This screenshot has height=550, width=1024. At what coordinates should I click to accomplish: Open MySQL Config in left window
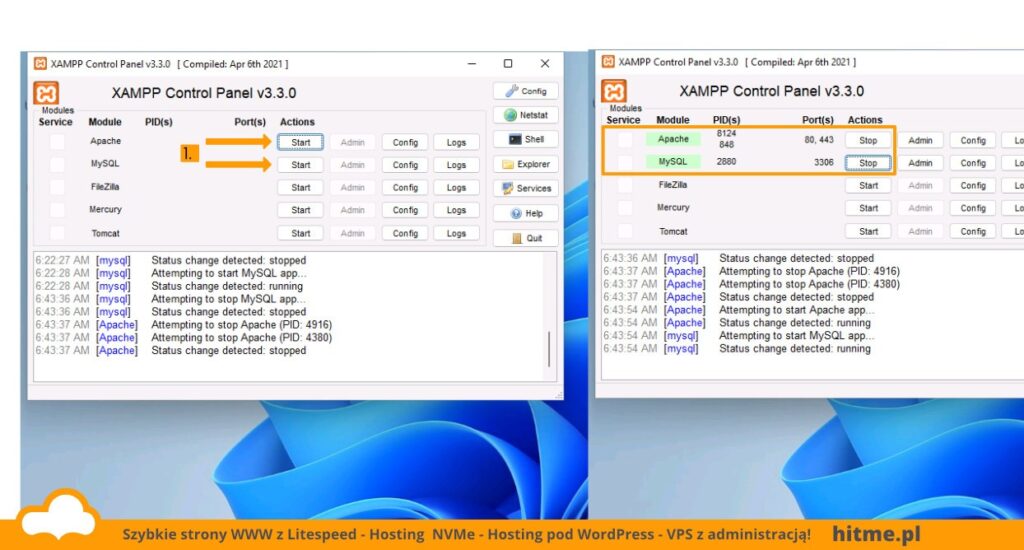click(405, 165)
